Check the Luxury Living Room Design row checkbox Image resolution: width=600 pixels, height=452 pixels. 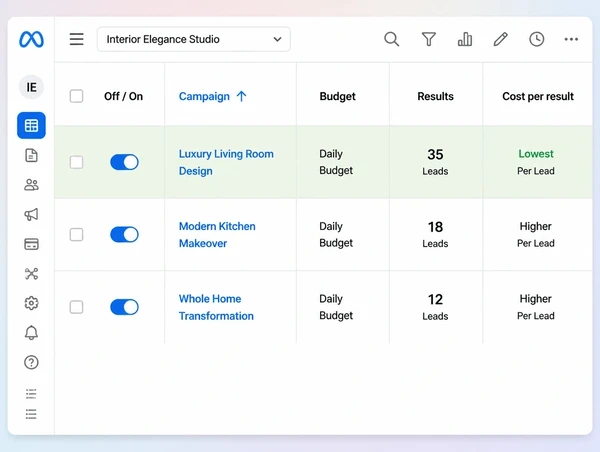[77, 162]
